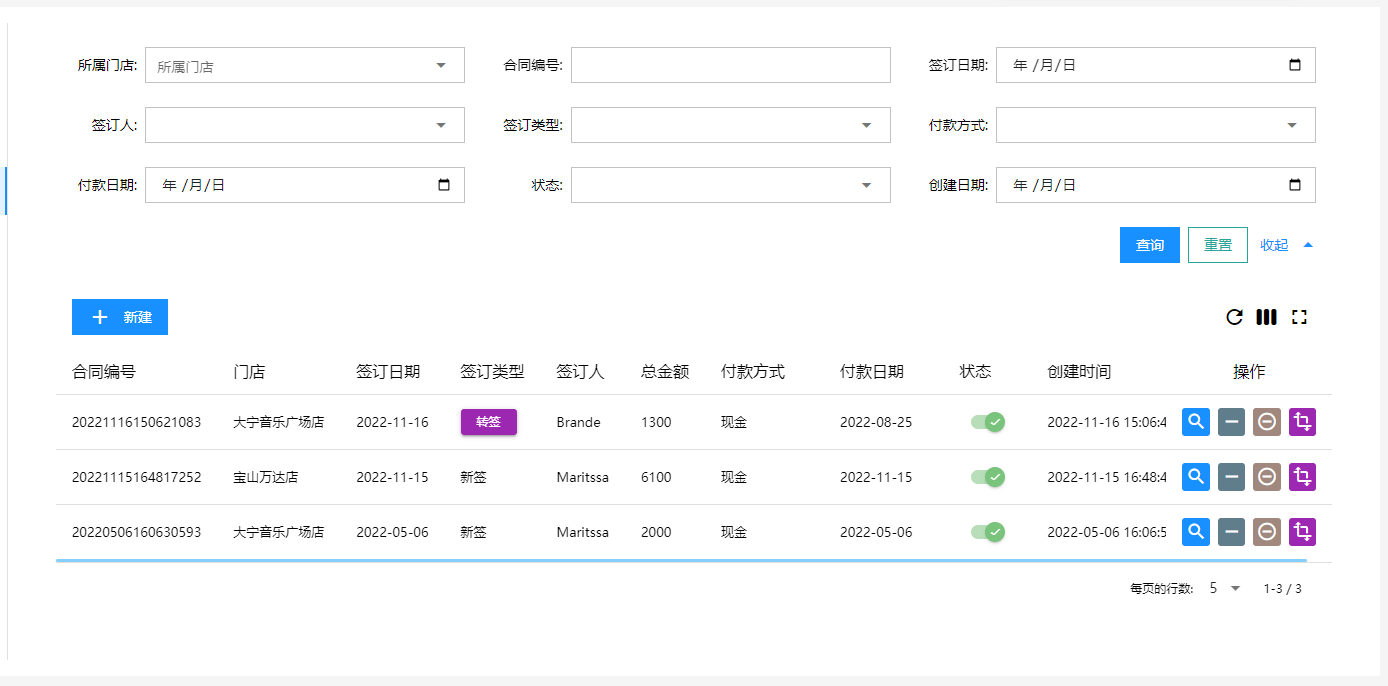This screenshot has height=686, width=1388.
Task: Click purple crop icon in the Brande row
Action: [x=1302, y=422]
